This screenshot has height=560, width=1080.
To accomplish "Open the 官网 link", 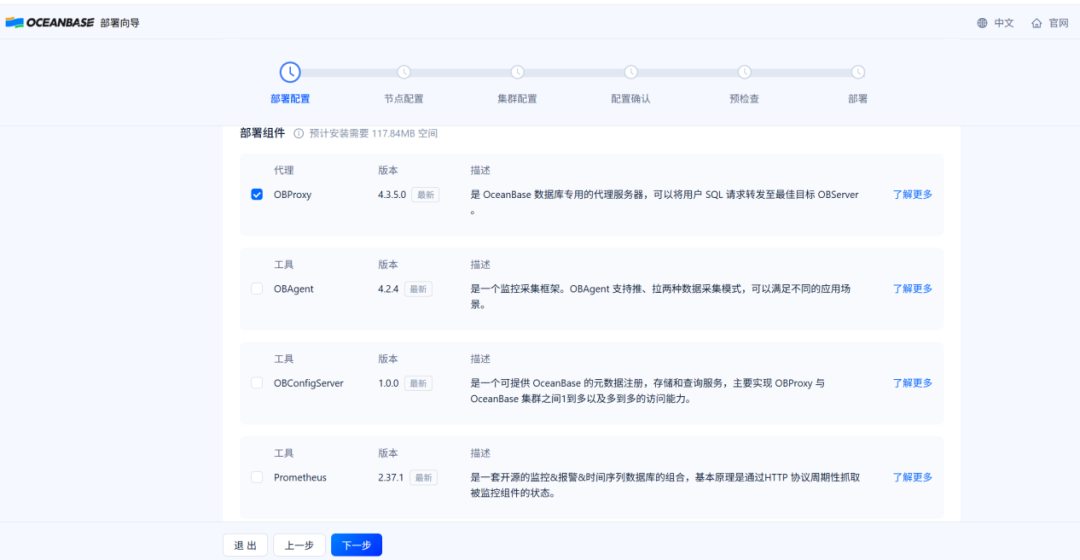I will click(1059, 23).
